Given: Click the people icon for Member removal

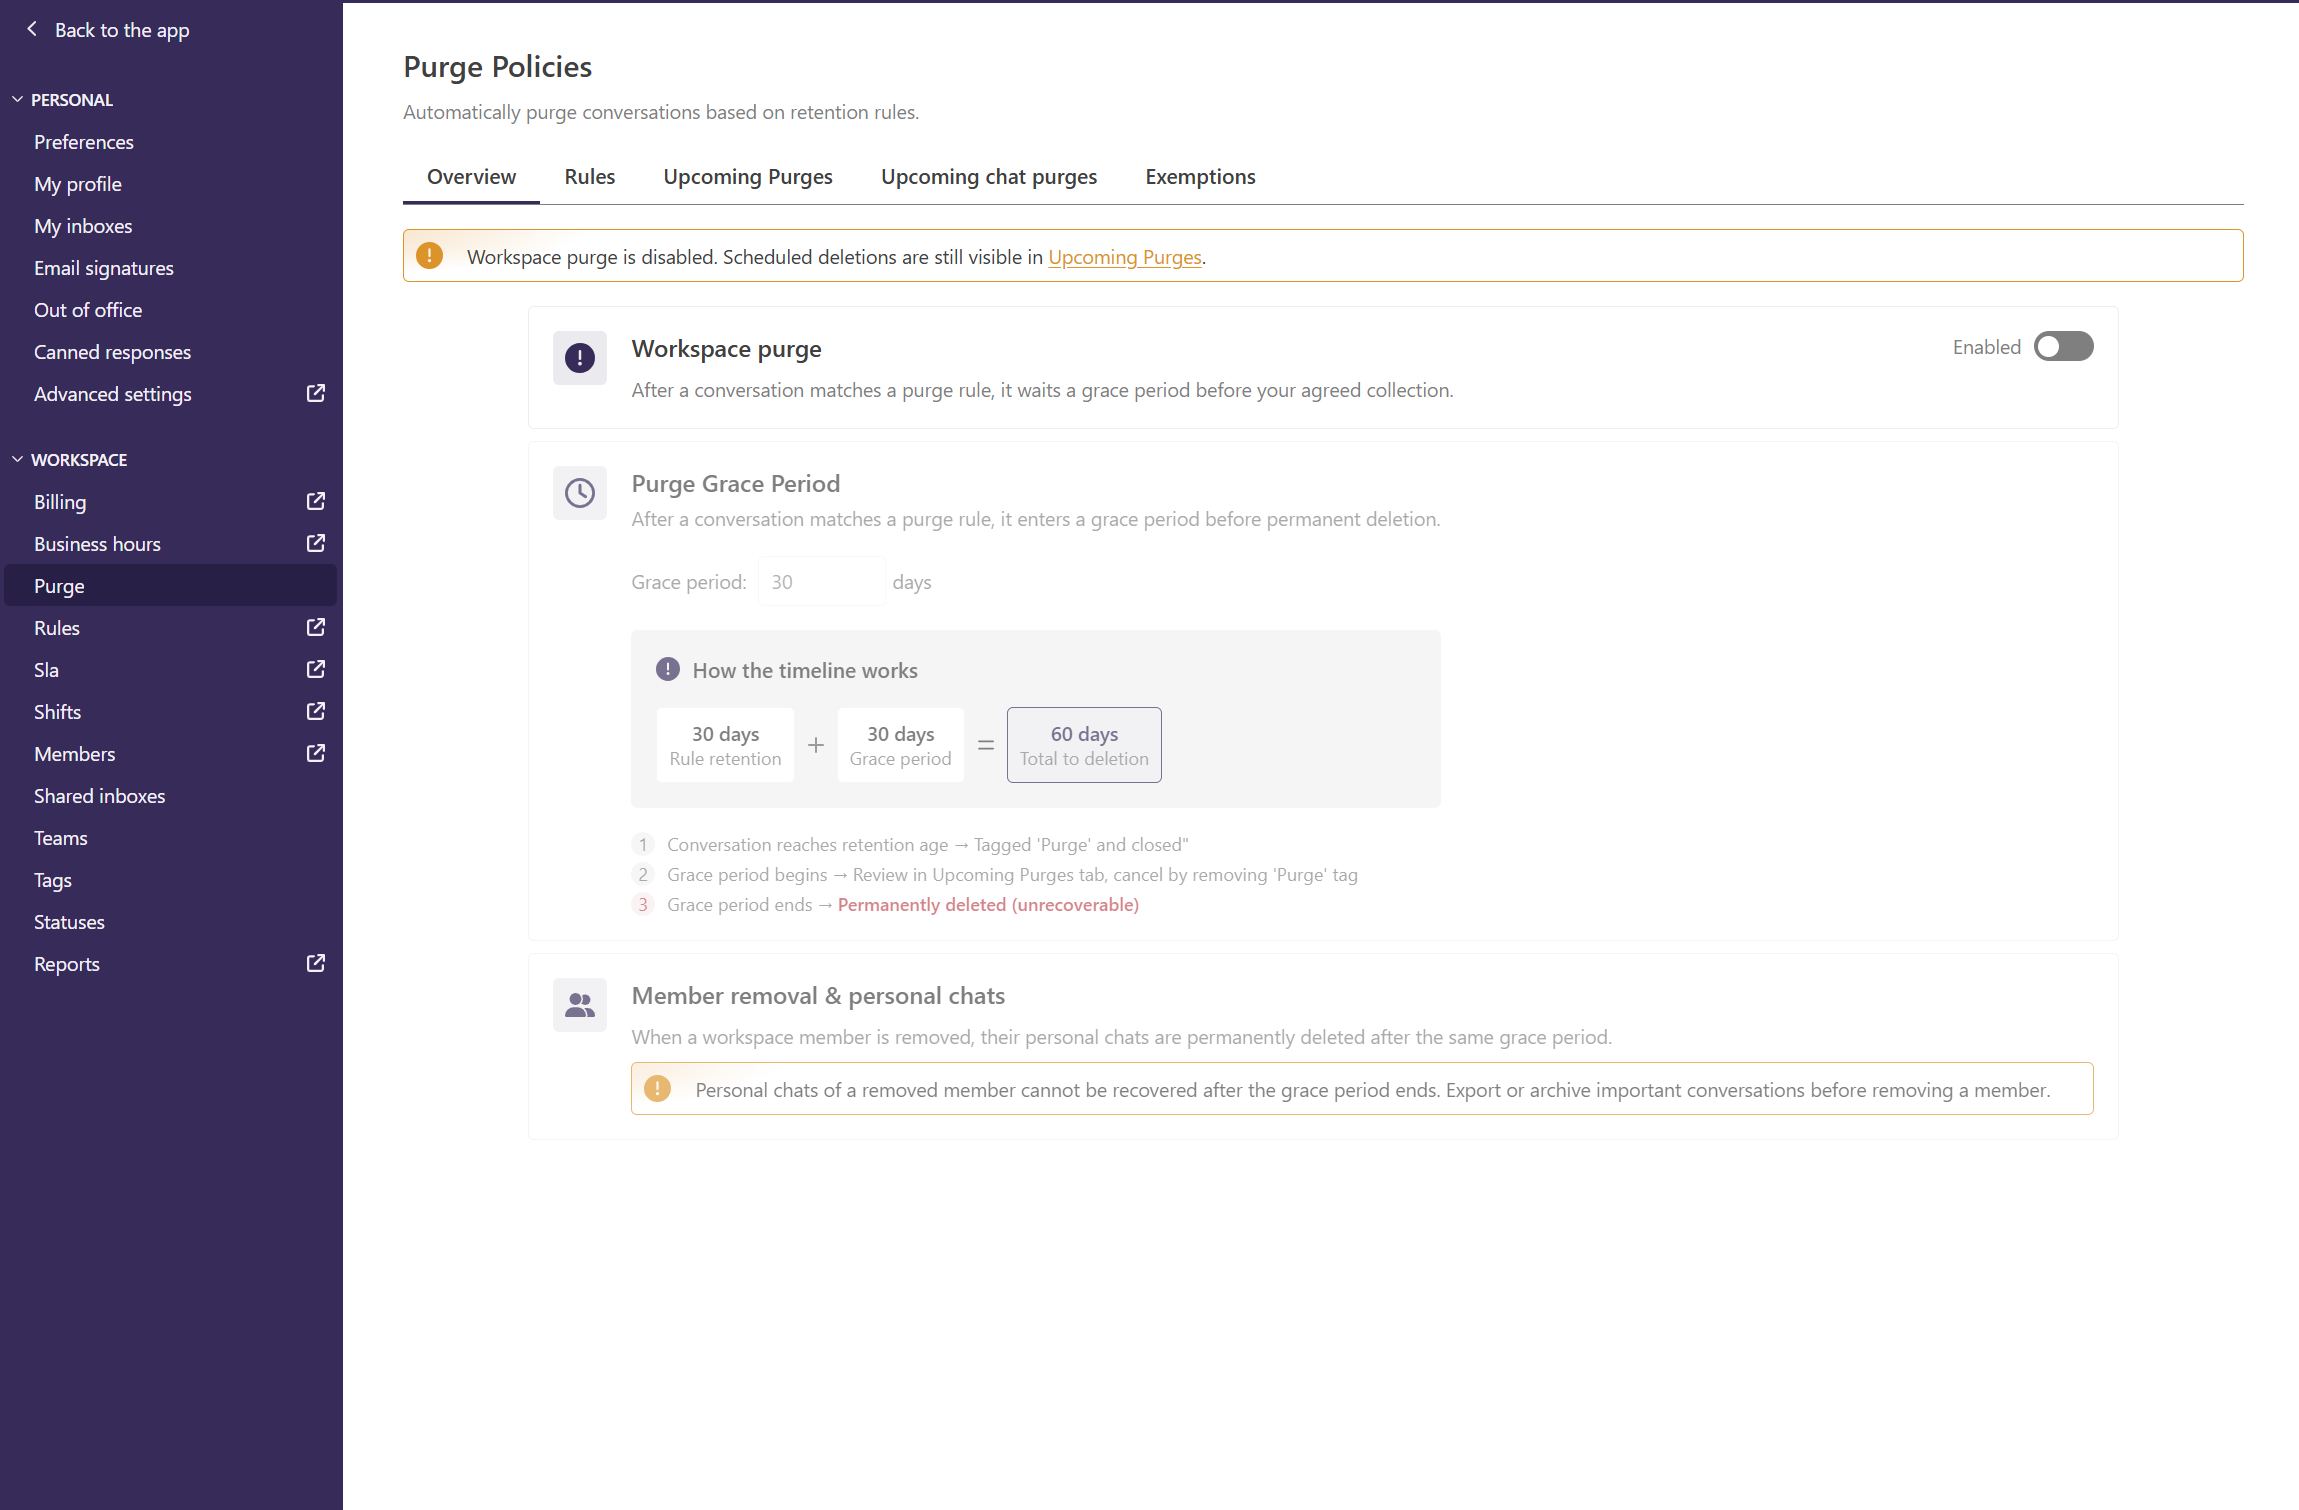Looking at the screenshot, I should point(580,1005).
